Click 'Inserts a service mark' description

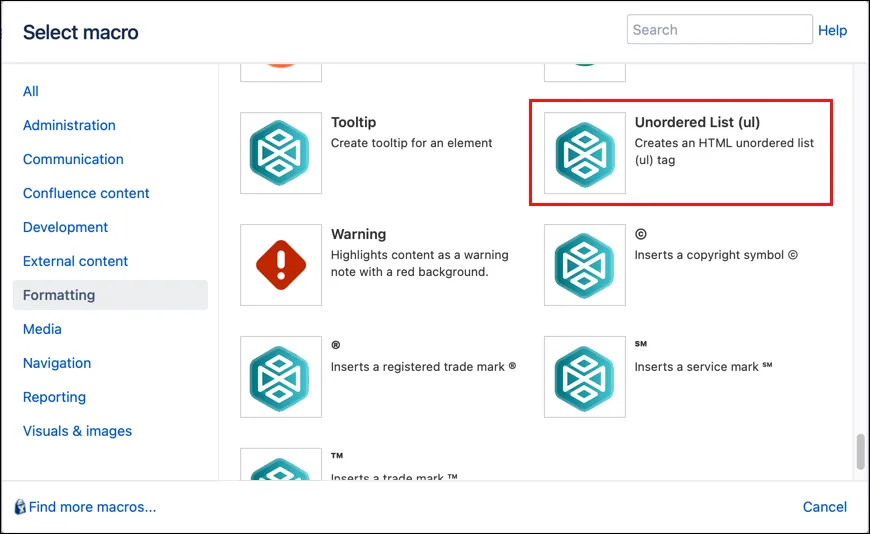click(704, 366)
